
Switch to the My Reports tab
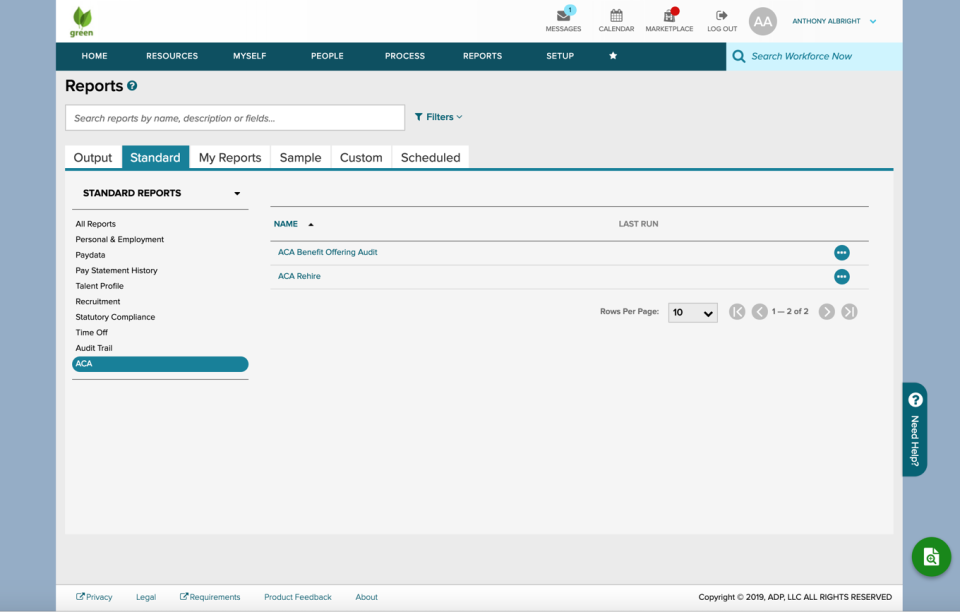(x=230, y=157)
